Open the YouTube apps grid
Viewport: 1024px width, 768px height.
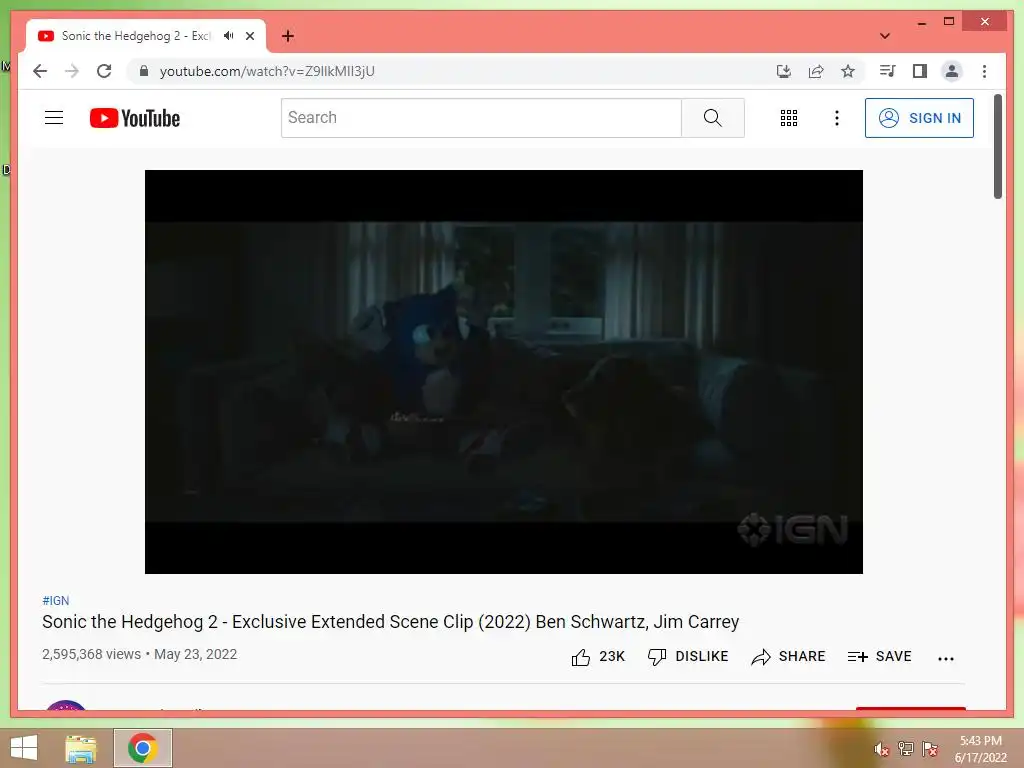pyautogui.click(x=789, y=118)
